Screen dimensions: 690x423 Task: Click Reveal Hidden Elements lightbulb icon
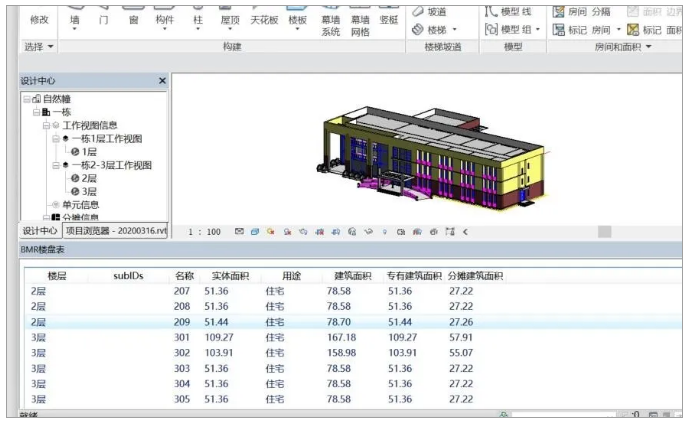[x=385, y=232]
